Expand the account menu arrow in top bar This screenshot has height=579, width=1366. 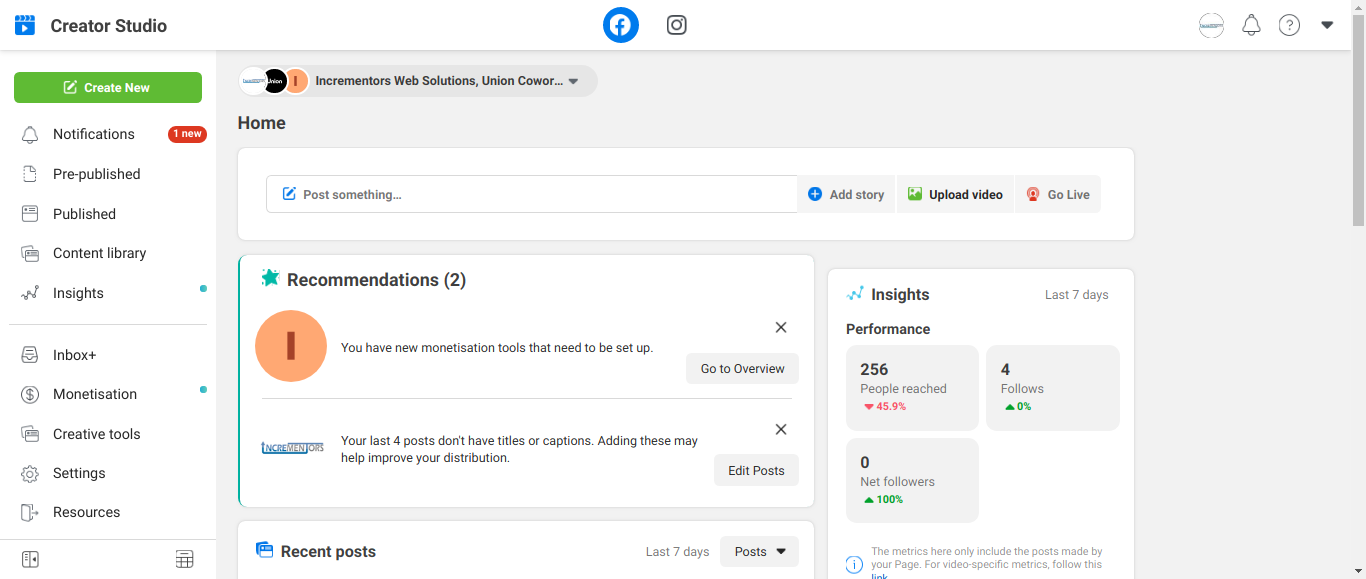pyautogui.click(x=1327, y=25)
